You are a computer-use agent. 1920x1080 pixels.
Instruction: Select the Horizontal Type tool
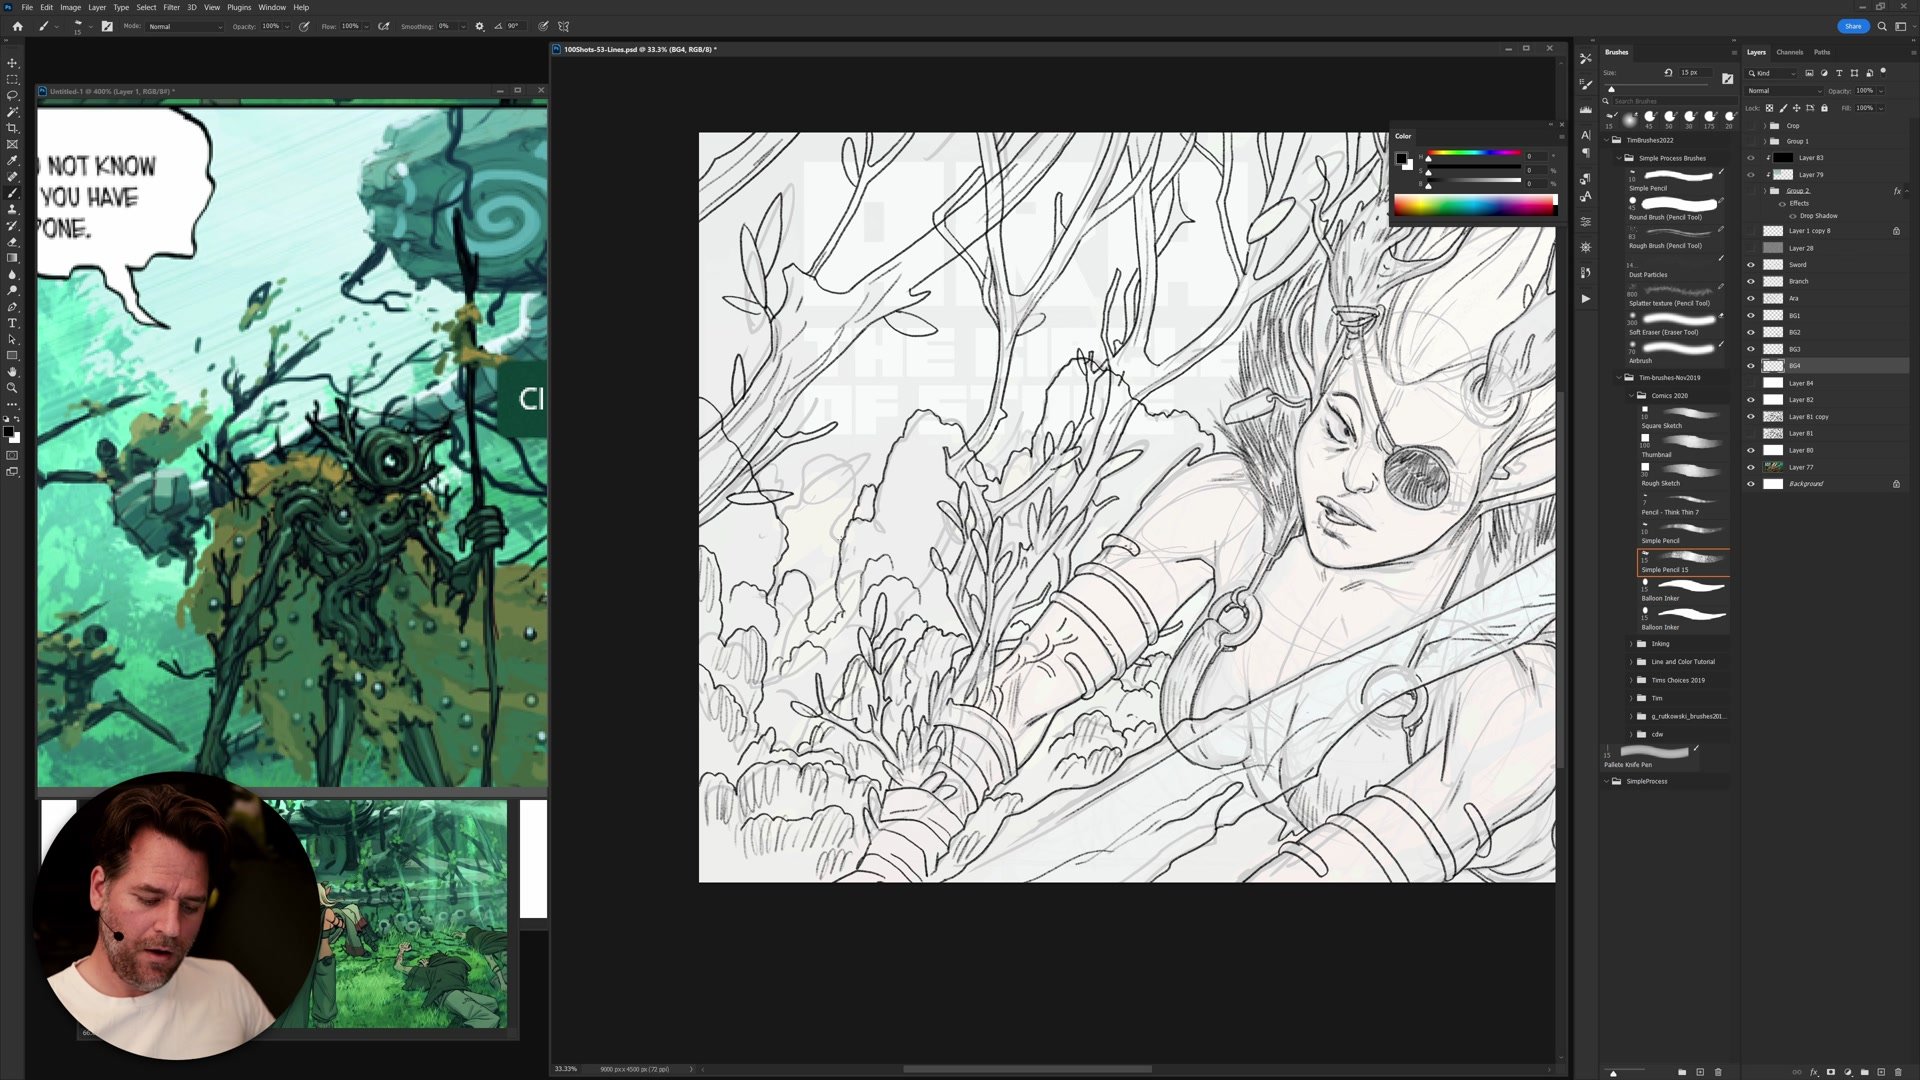(12, 323)
